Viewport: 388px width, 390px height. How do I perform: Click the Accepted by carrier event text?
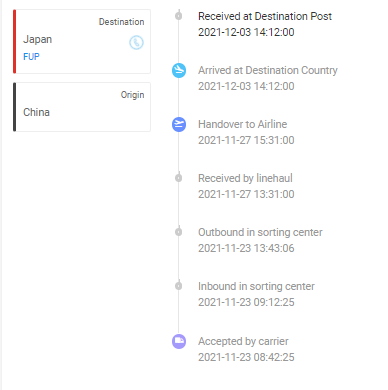coord(243,341)
